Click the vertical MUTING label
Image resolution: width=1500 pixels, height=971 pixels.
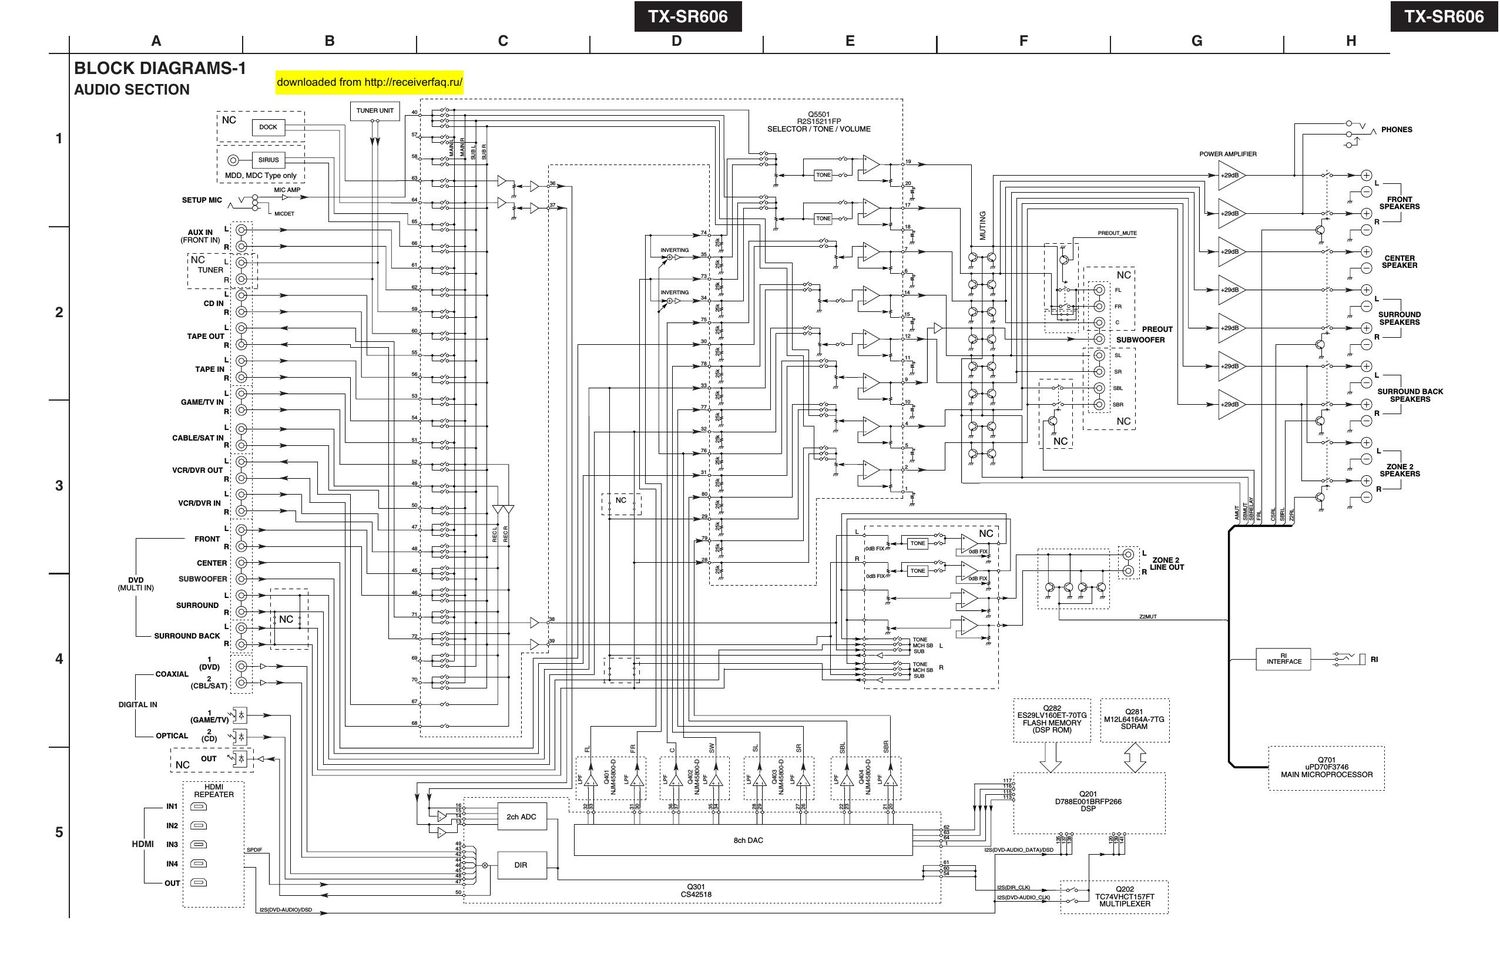982,228
